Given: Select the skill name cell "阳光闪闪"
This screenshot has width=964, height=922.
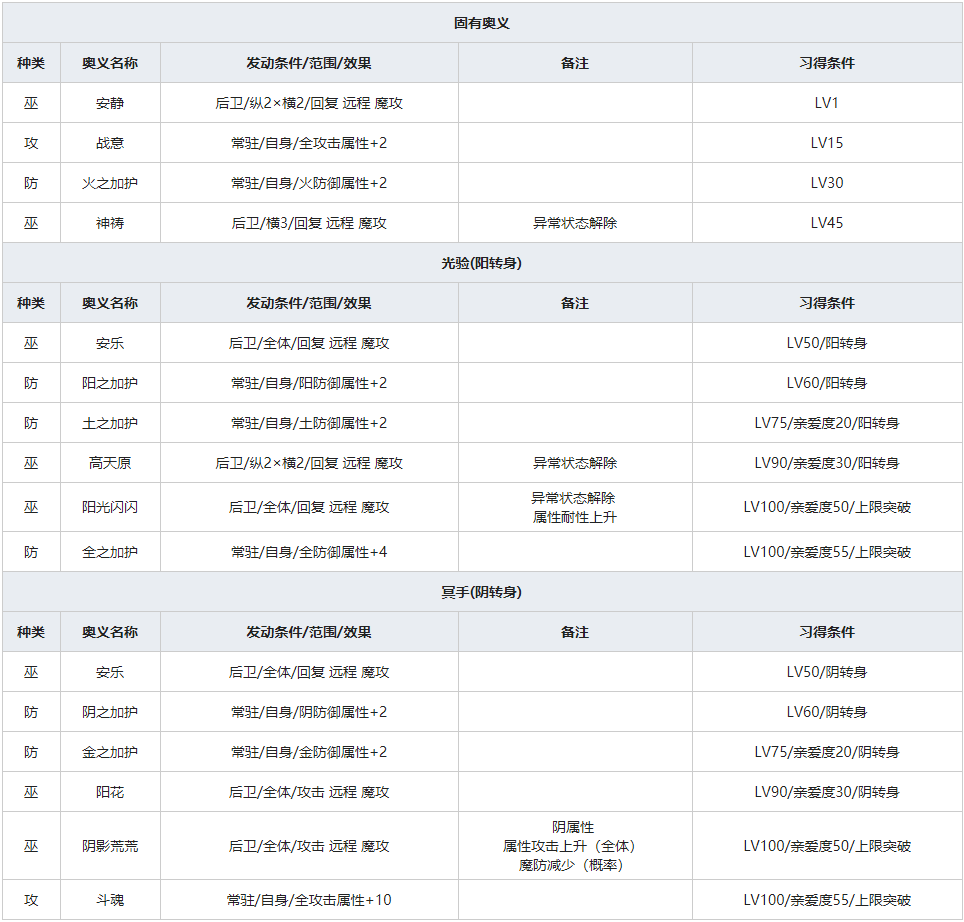Looking at the screenshot, I should pyautogui.click(x=110, y=507).
